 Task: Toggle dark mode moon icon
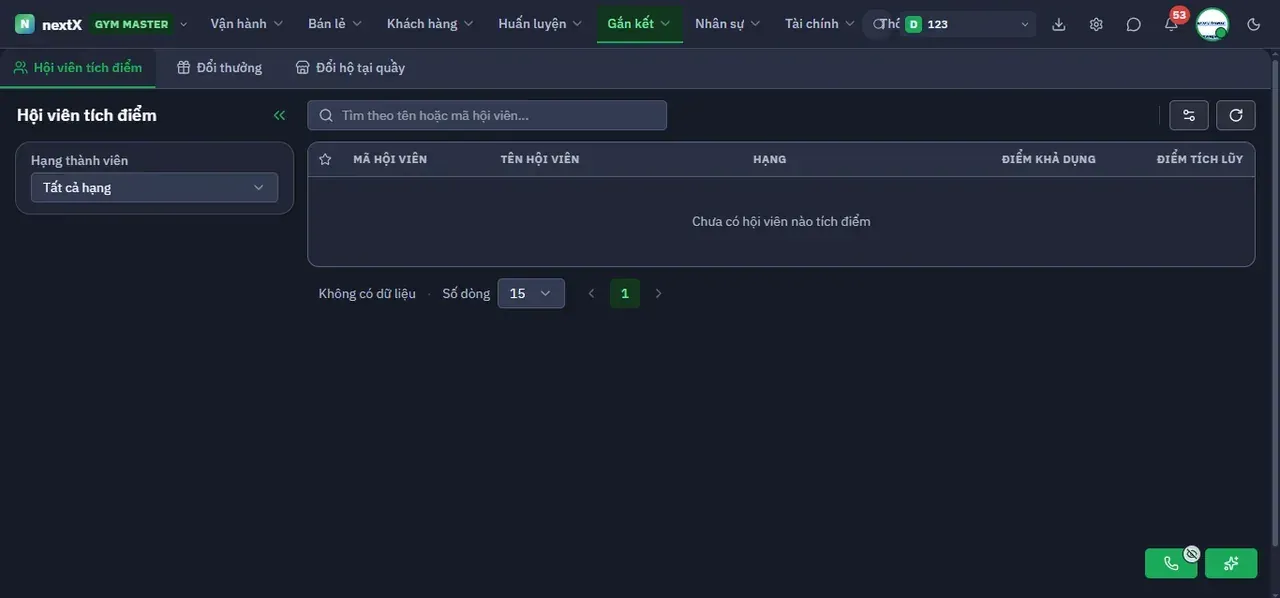pos(1254,24)
